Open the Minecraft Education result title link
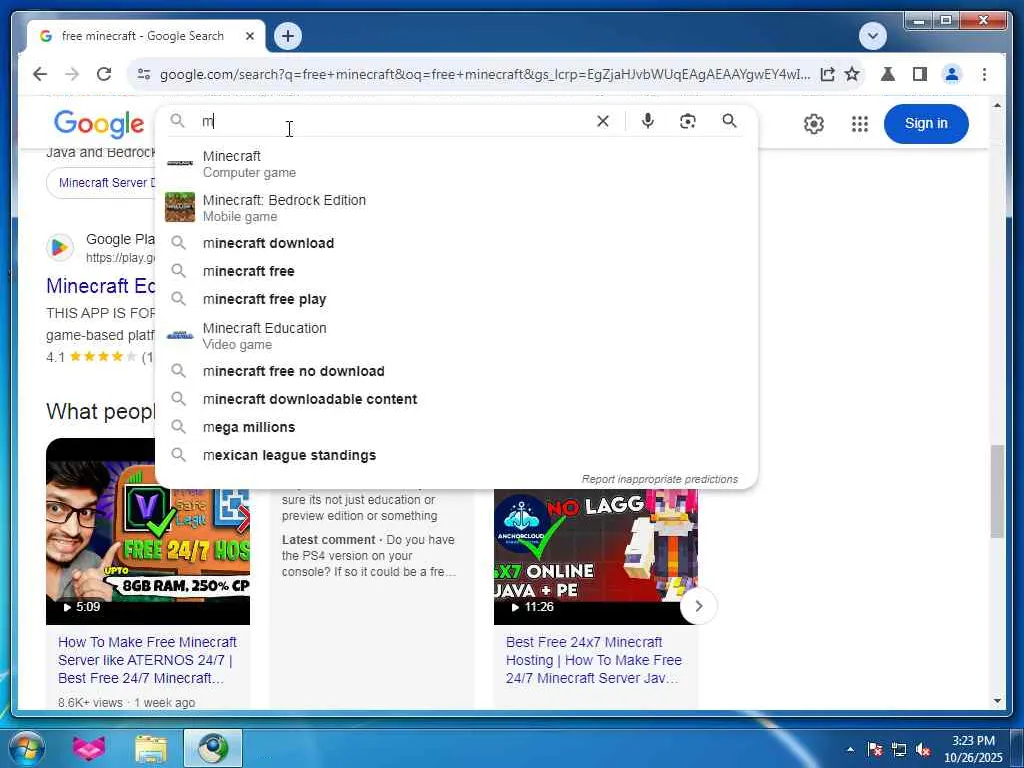Viewport: 1024px width, 768px height. click(x=101, y=286)
